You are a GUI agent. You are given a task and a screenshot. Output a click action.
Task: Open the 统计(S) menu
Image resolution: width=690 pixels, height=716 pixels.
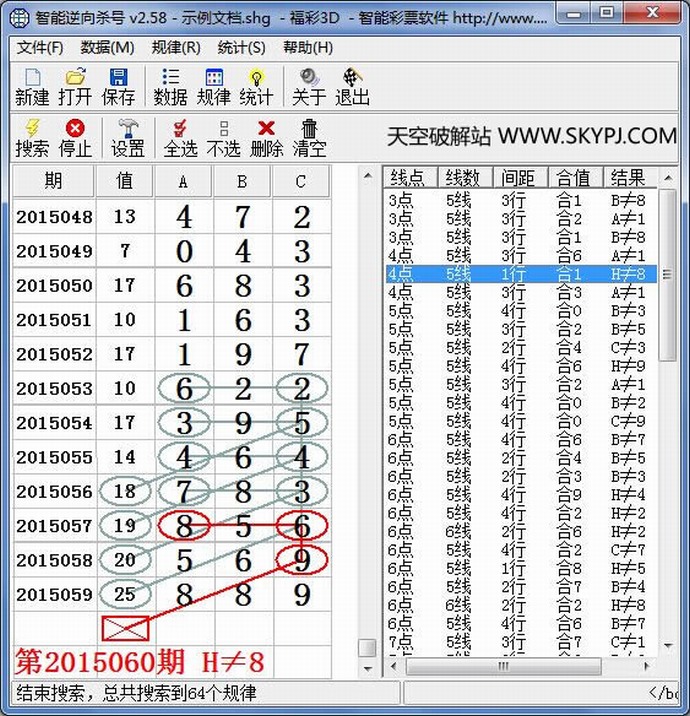241,48
